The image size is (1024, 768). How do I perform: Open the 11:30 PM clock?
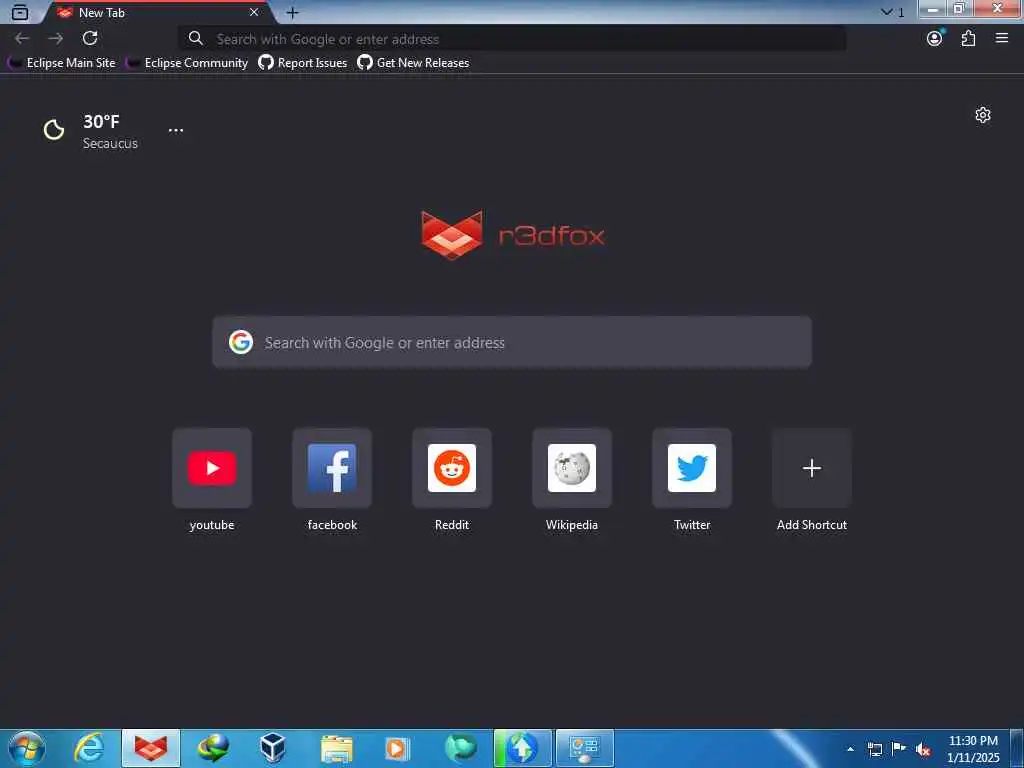973,749
